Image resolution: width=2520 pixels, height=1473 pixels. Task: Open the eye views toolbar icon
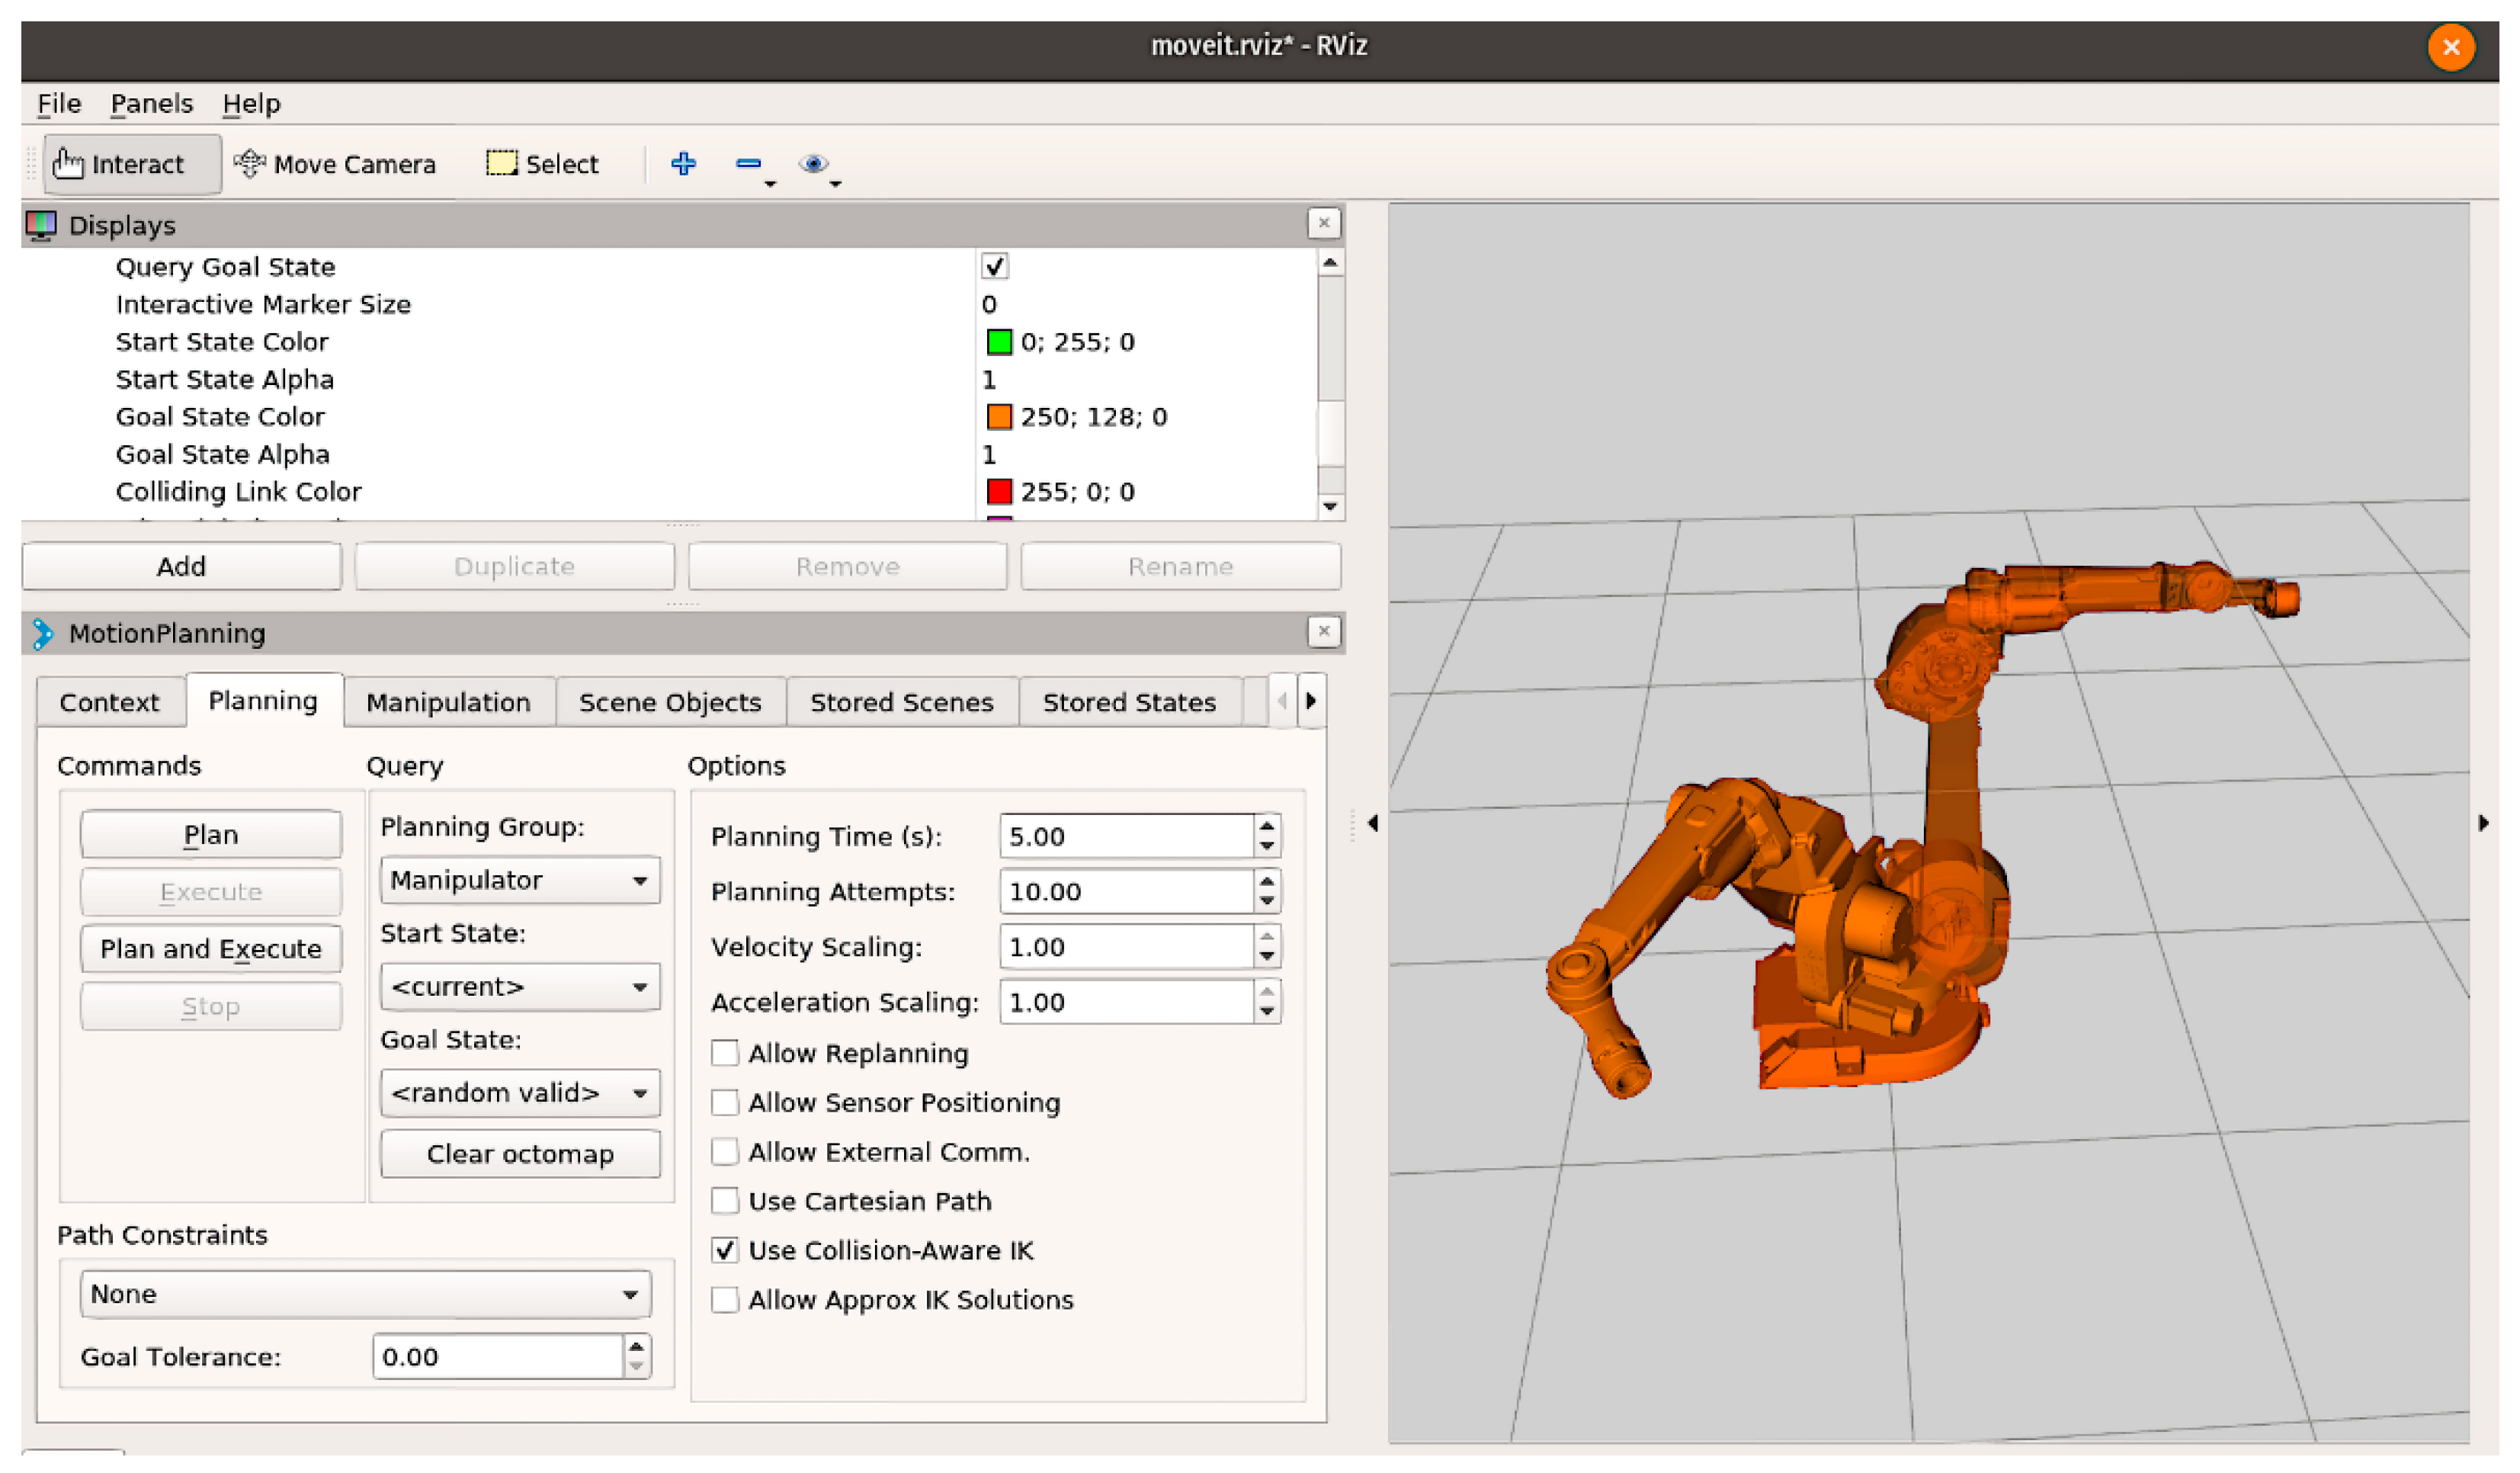[x=813, y=164]
